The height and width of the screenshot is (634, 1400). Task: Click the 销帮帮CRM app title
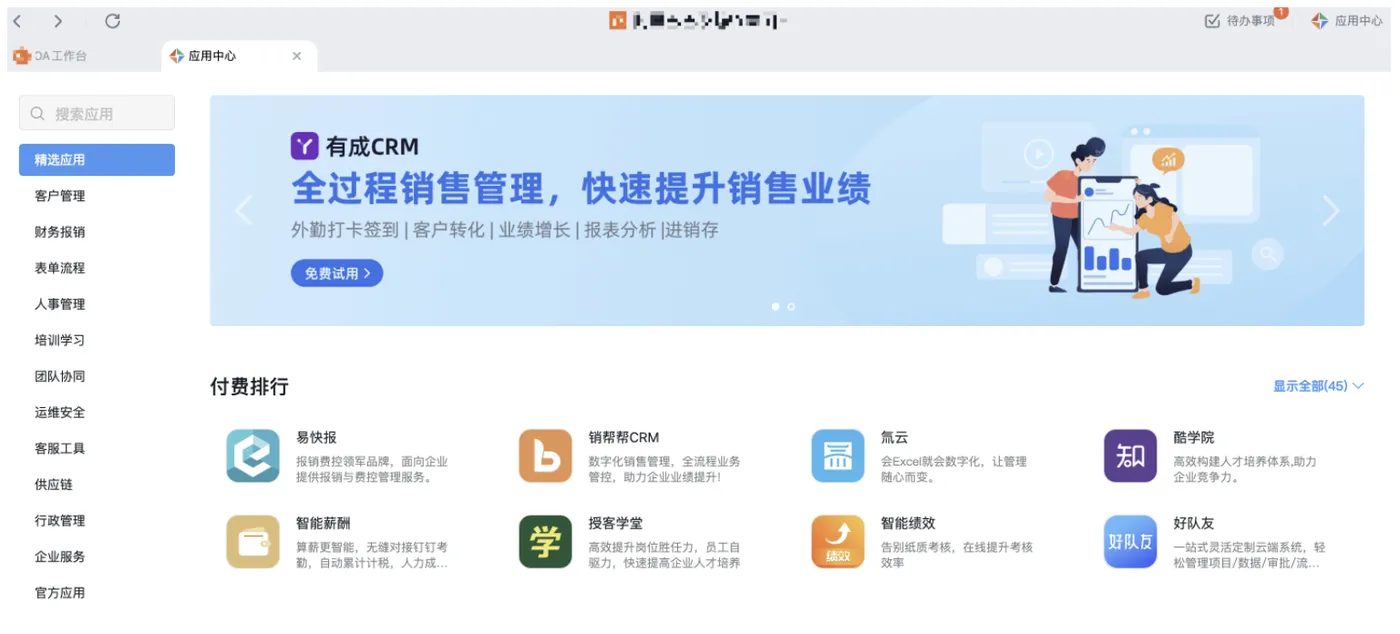click(624, 438)
